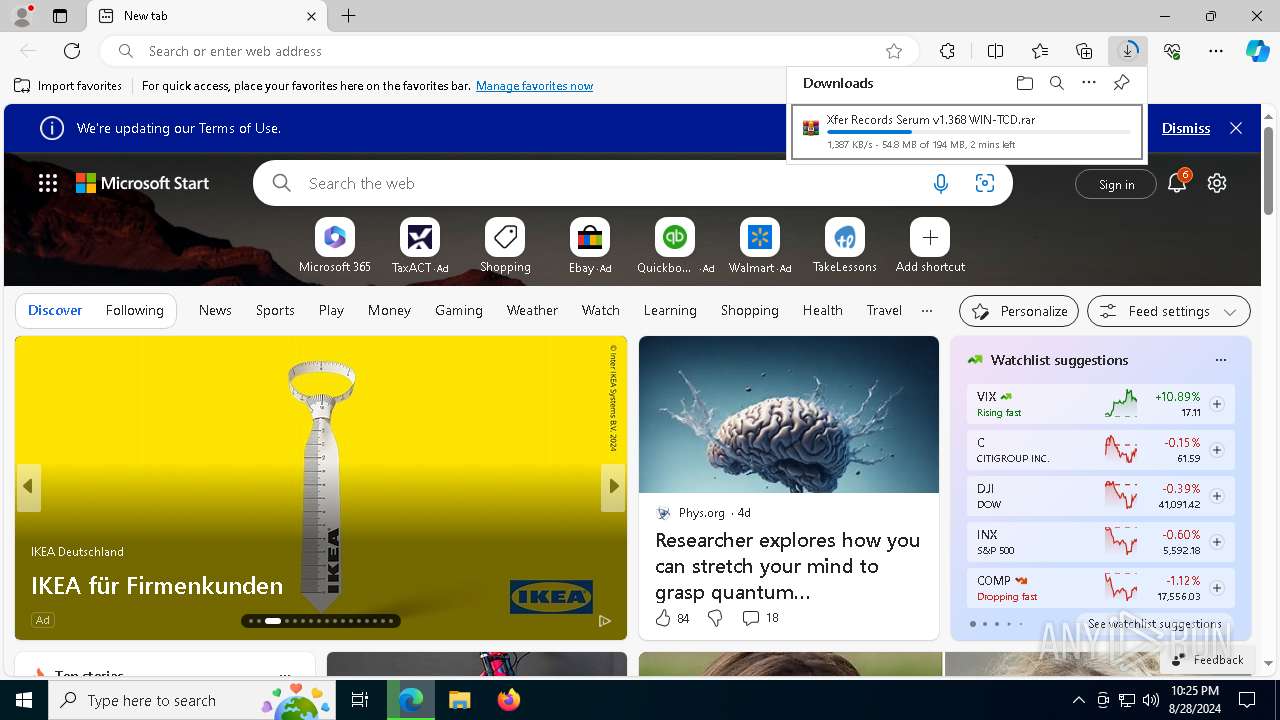This screenshot has height=720, width=1280.
Task: Dismiss the Terms of Use banner
Action: 1186,128
